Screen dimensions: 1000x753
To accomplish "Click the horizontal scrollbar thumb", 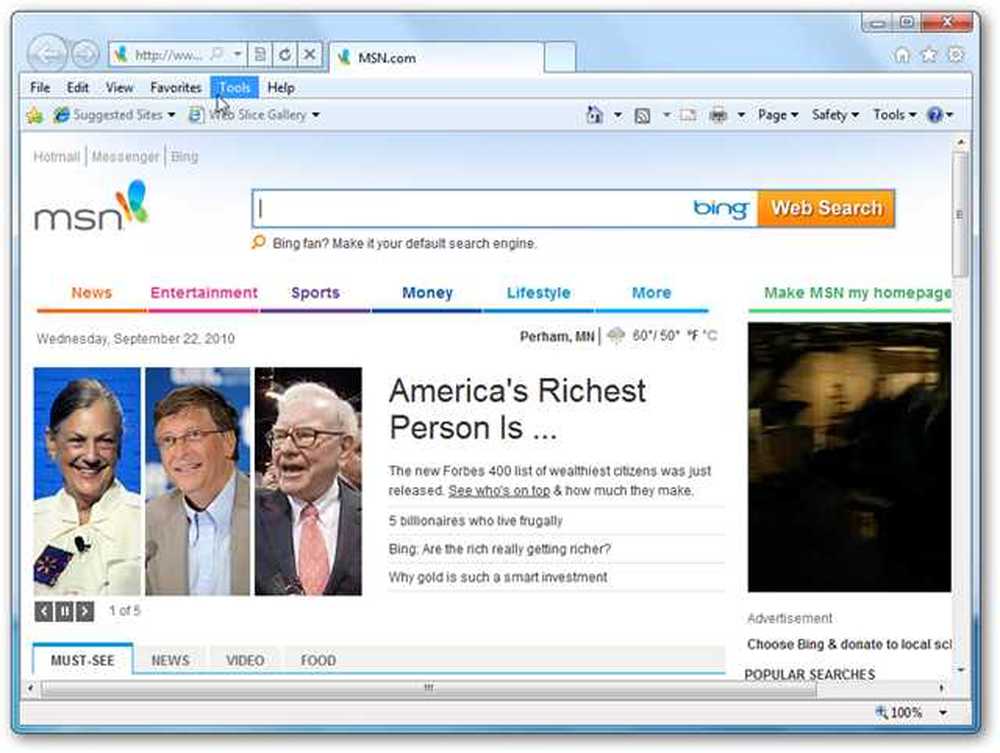I will pos(429,688).
